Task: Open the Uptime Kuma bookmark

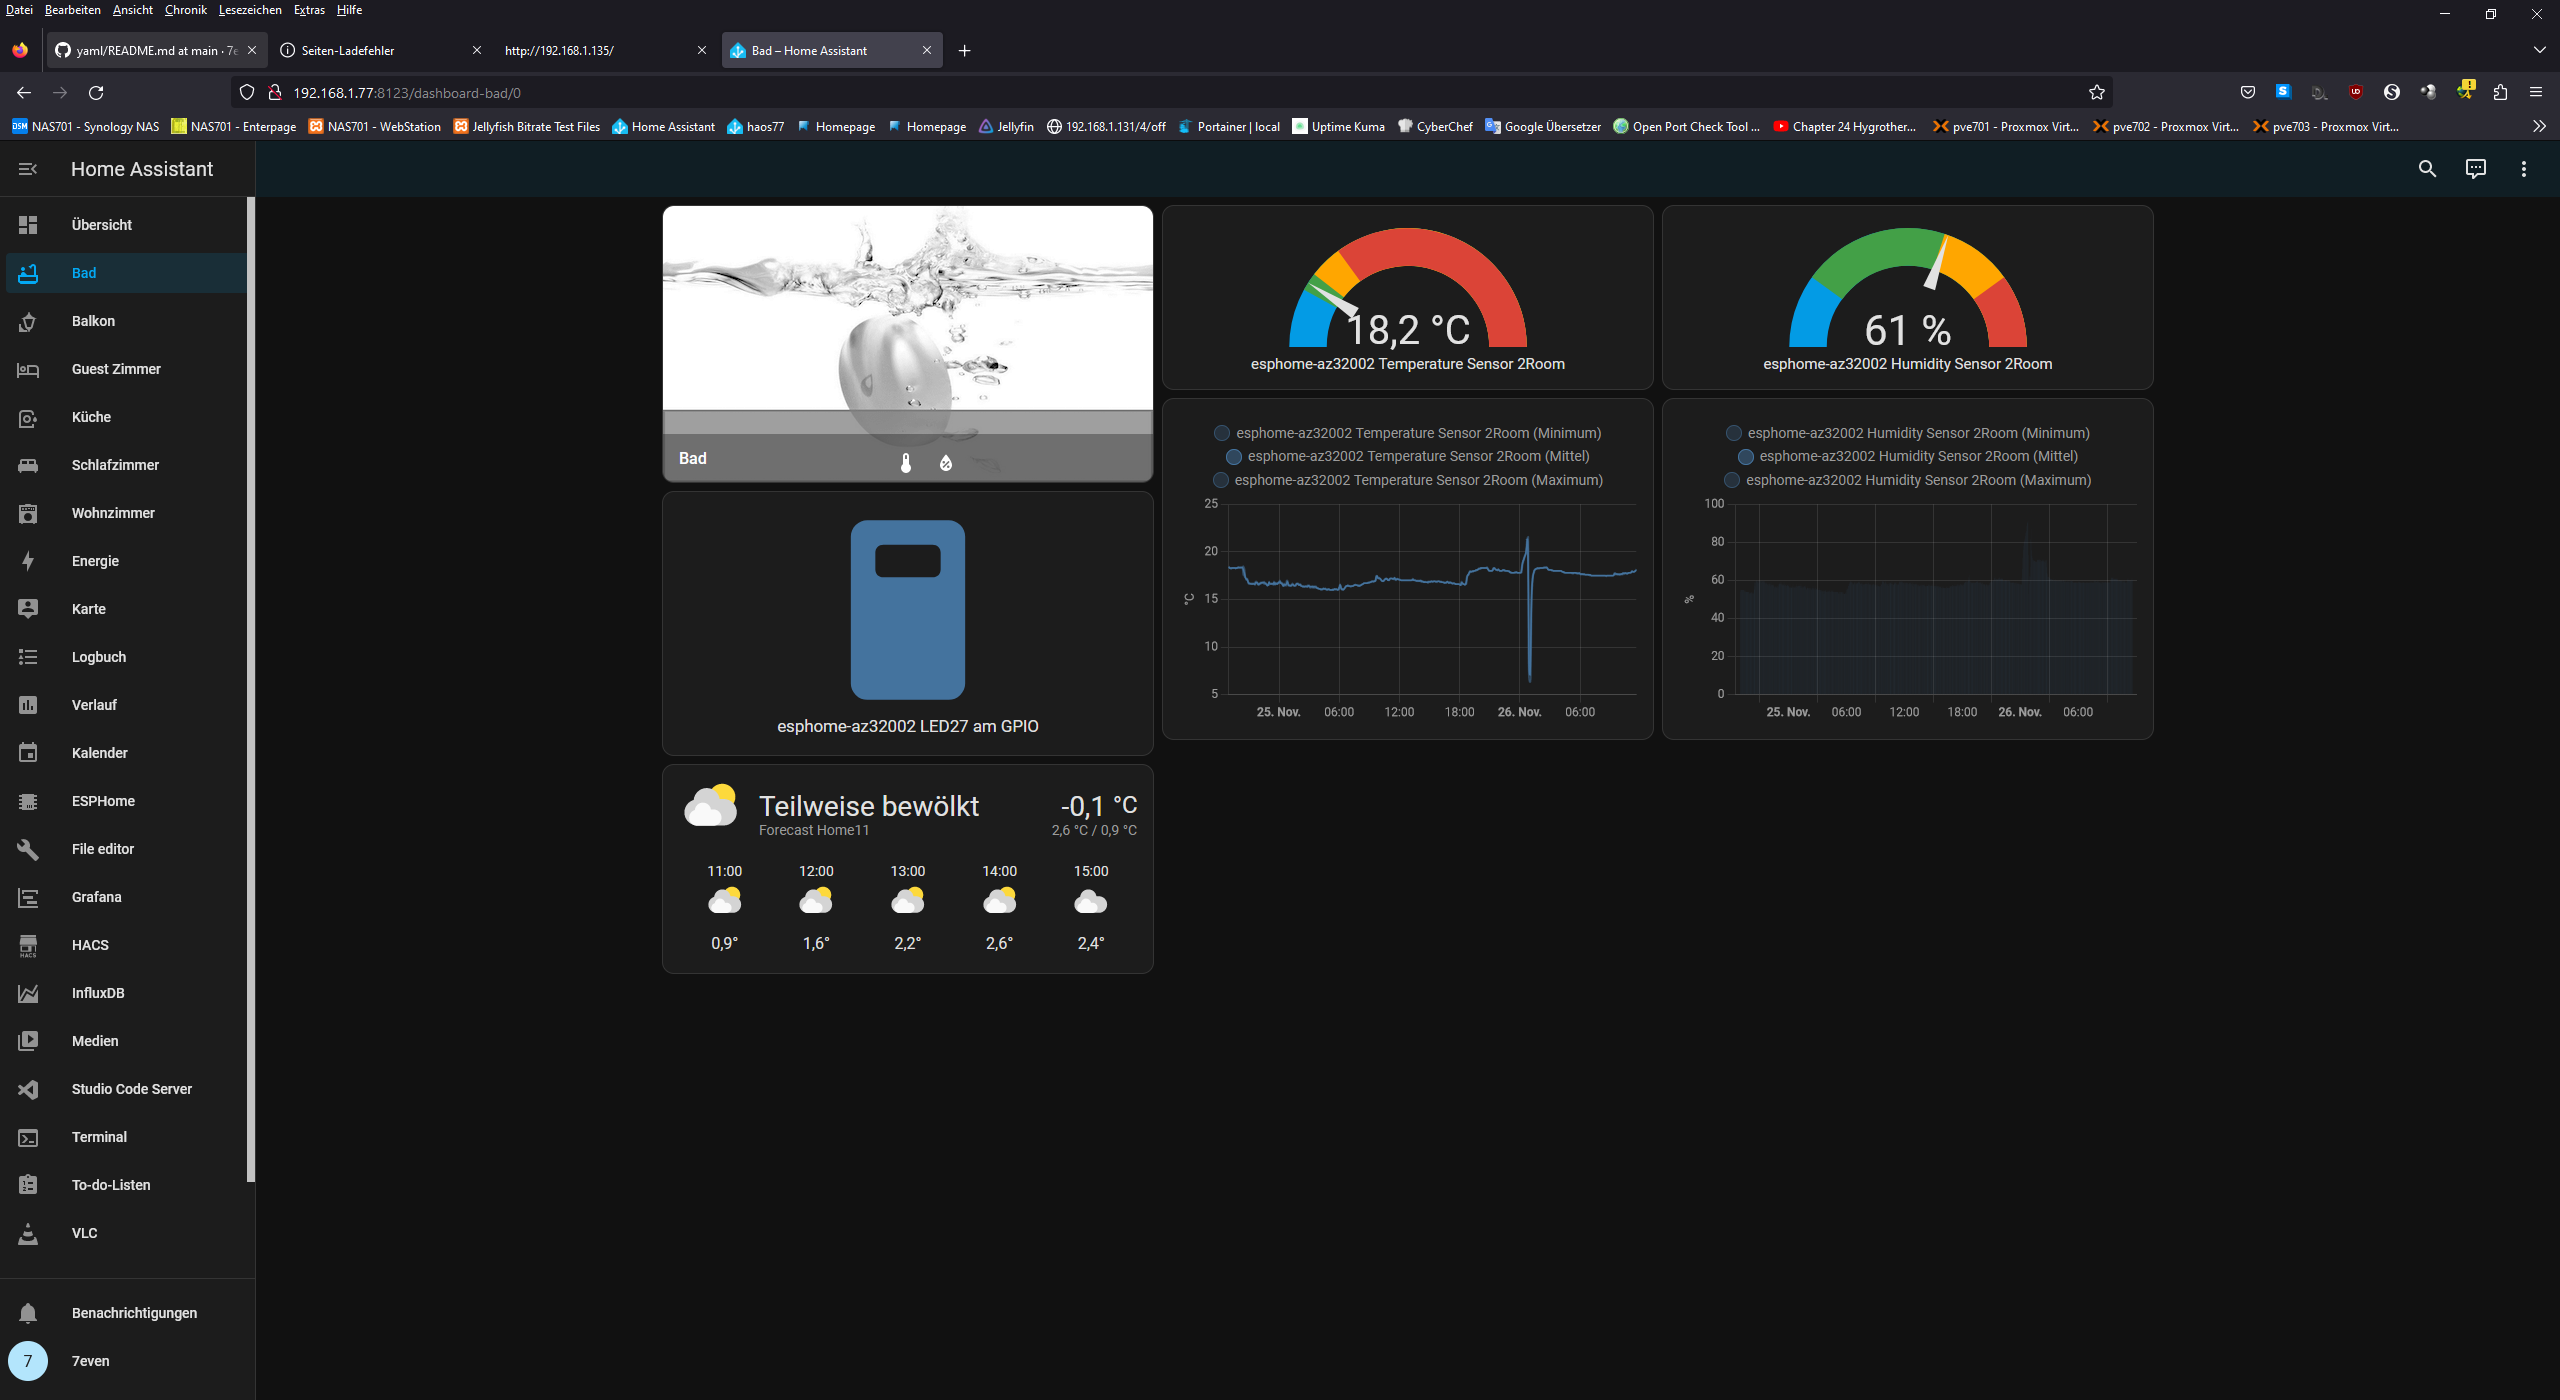Action: point(1338,126)
